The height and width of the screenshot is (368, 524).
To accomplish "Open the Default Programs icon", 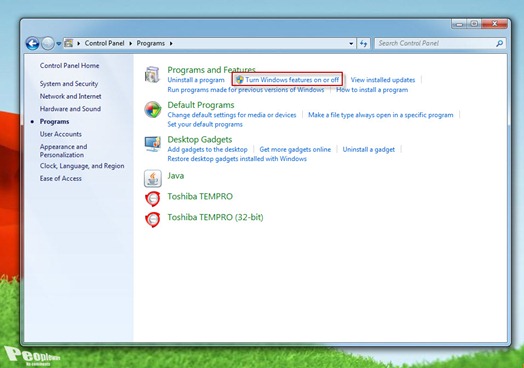I will [x=153, y=110].
